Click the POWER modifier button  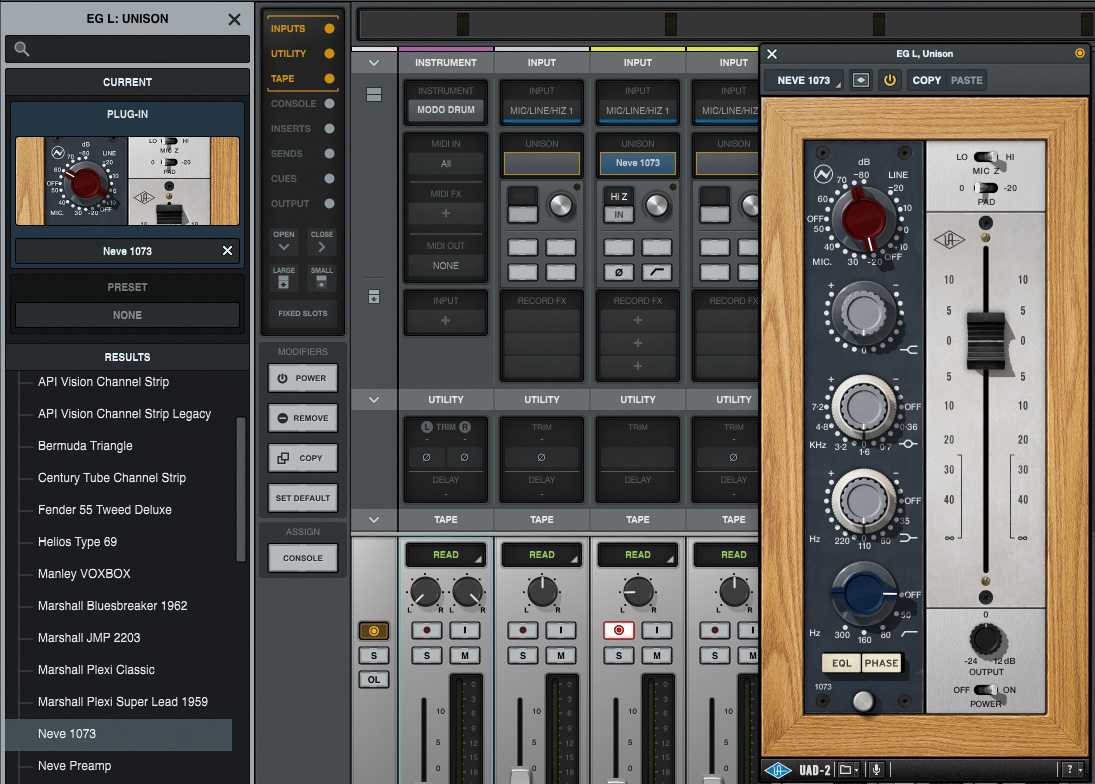(x=302, y=378)
